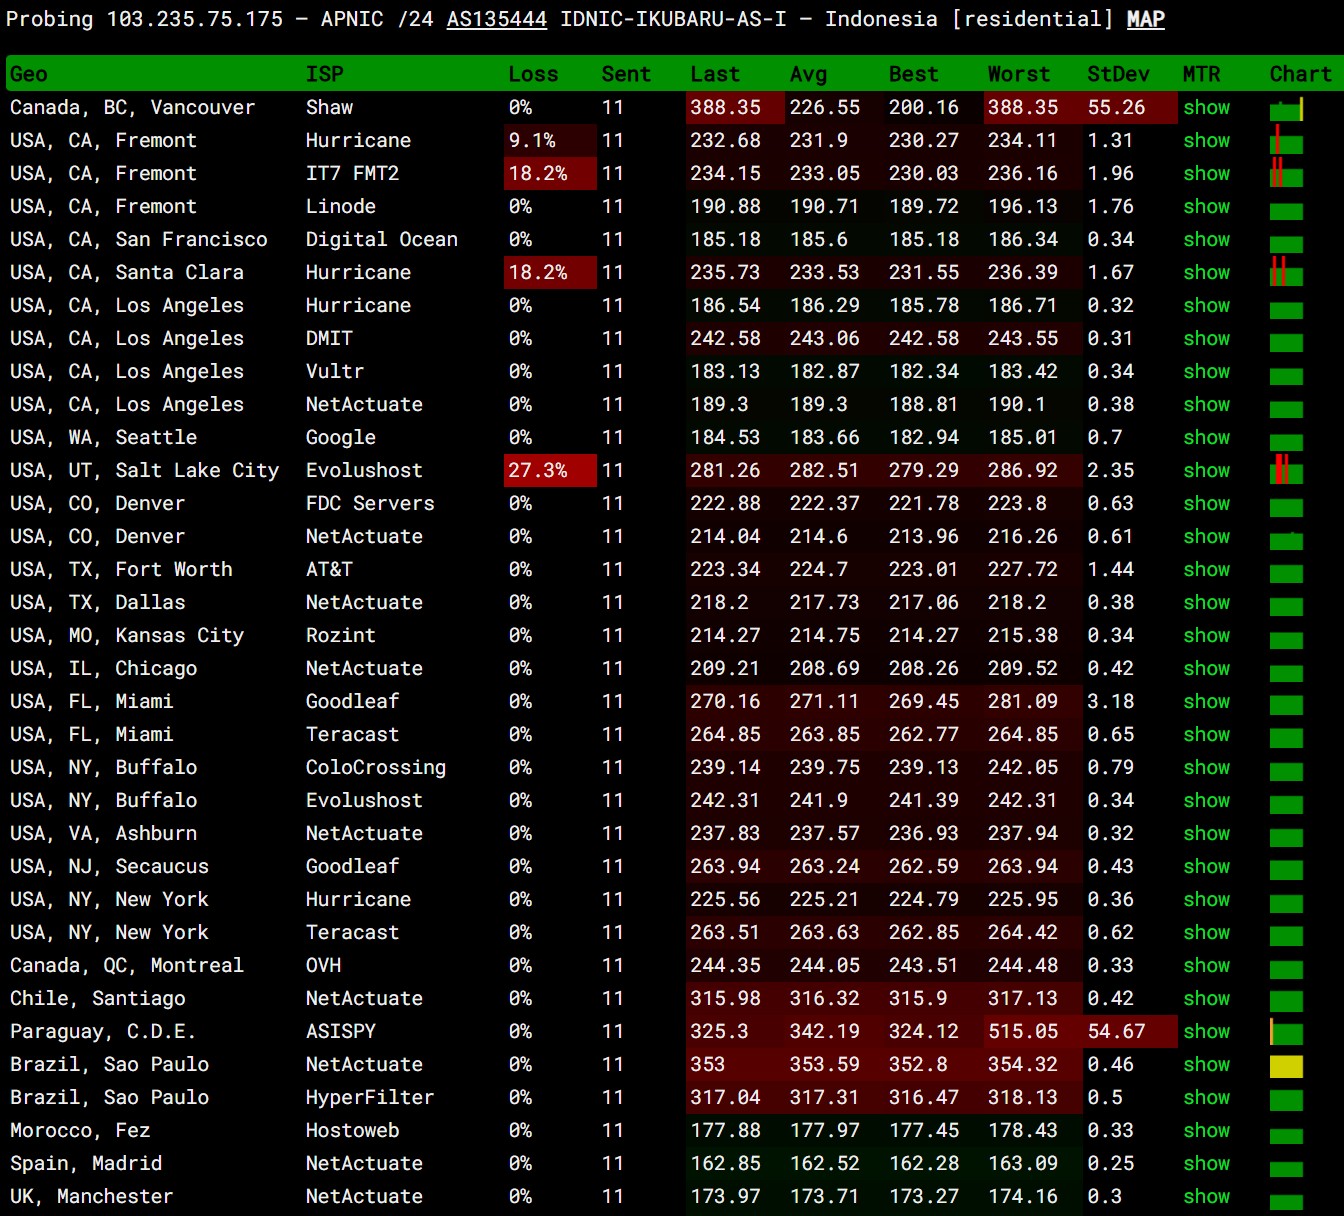This screenshot has height=1216, width=1344.
Task: Show MTR for Fremont IT7 FMT2 row
Action: [x=1206, y=173]
